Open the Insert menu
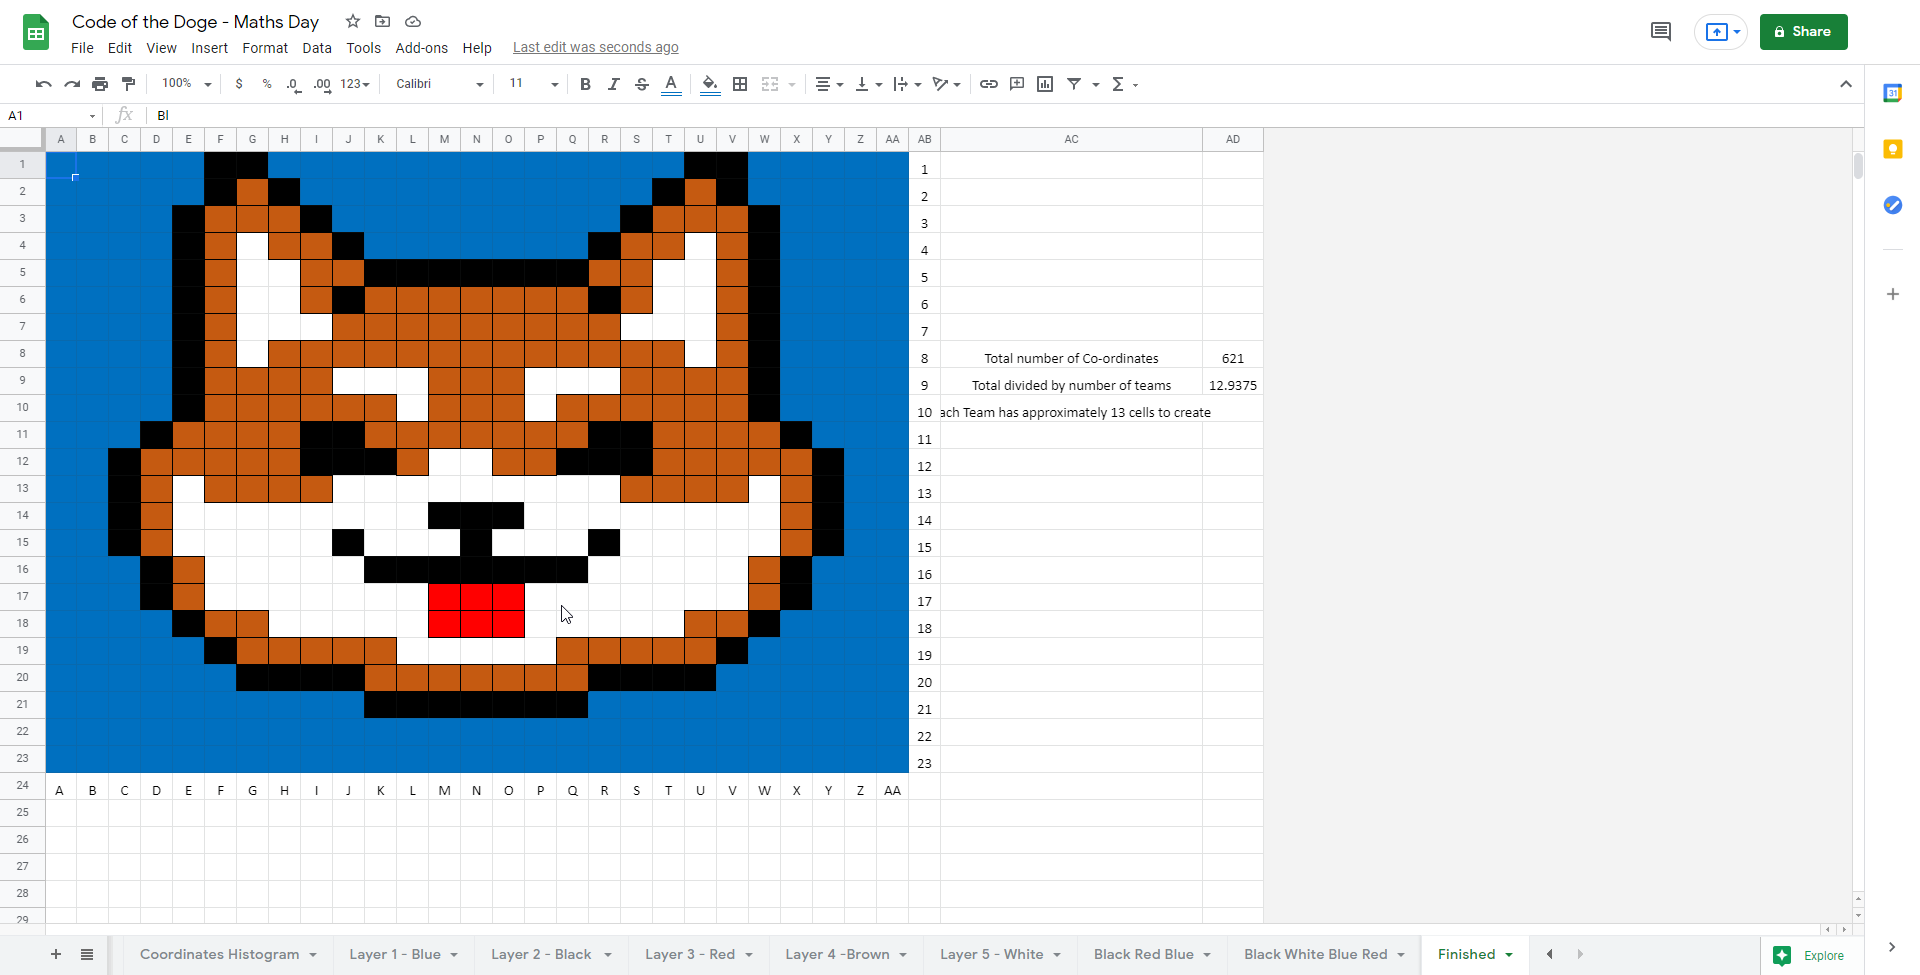Screen dimensions: 1920x975 tap(209, 48)
